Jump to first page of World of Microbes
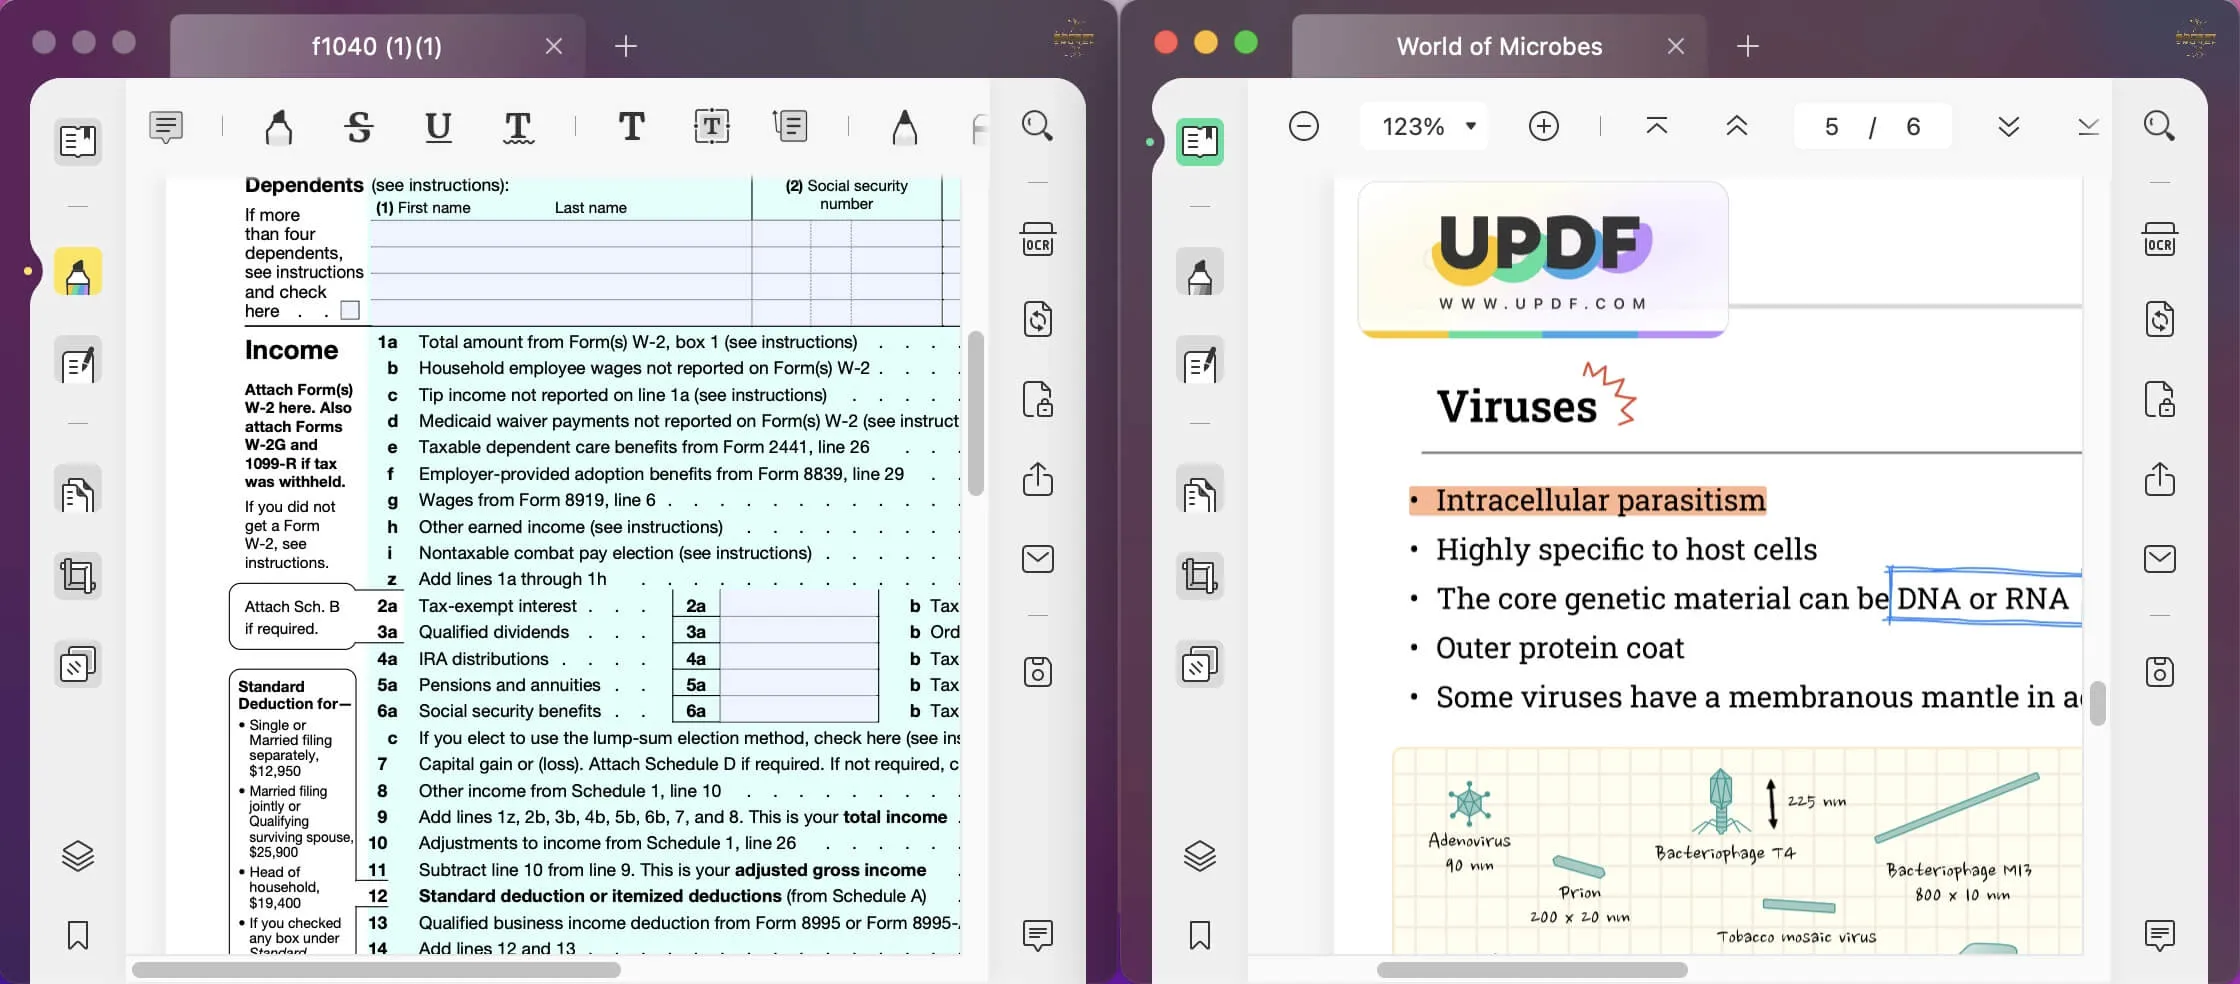The width and height of the screenshot is (2240, 984). 1657,127
